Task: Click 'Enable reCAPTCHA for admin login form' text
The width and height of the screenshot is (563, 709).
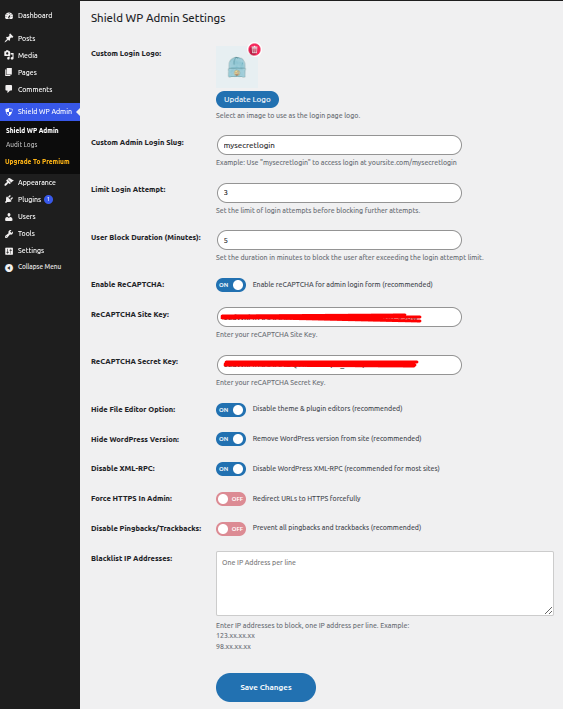Action: pos(342,284)
